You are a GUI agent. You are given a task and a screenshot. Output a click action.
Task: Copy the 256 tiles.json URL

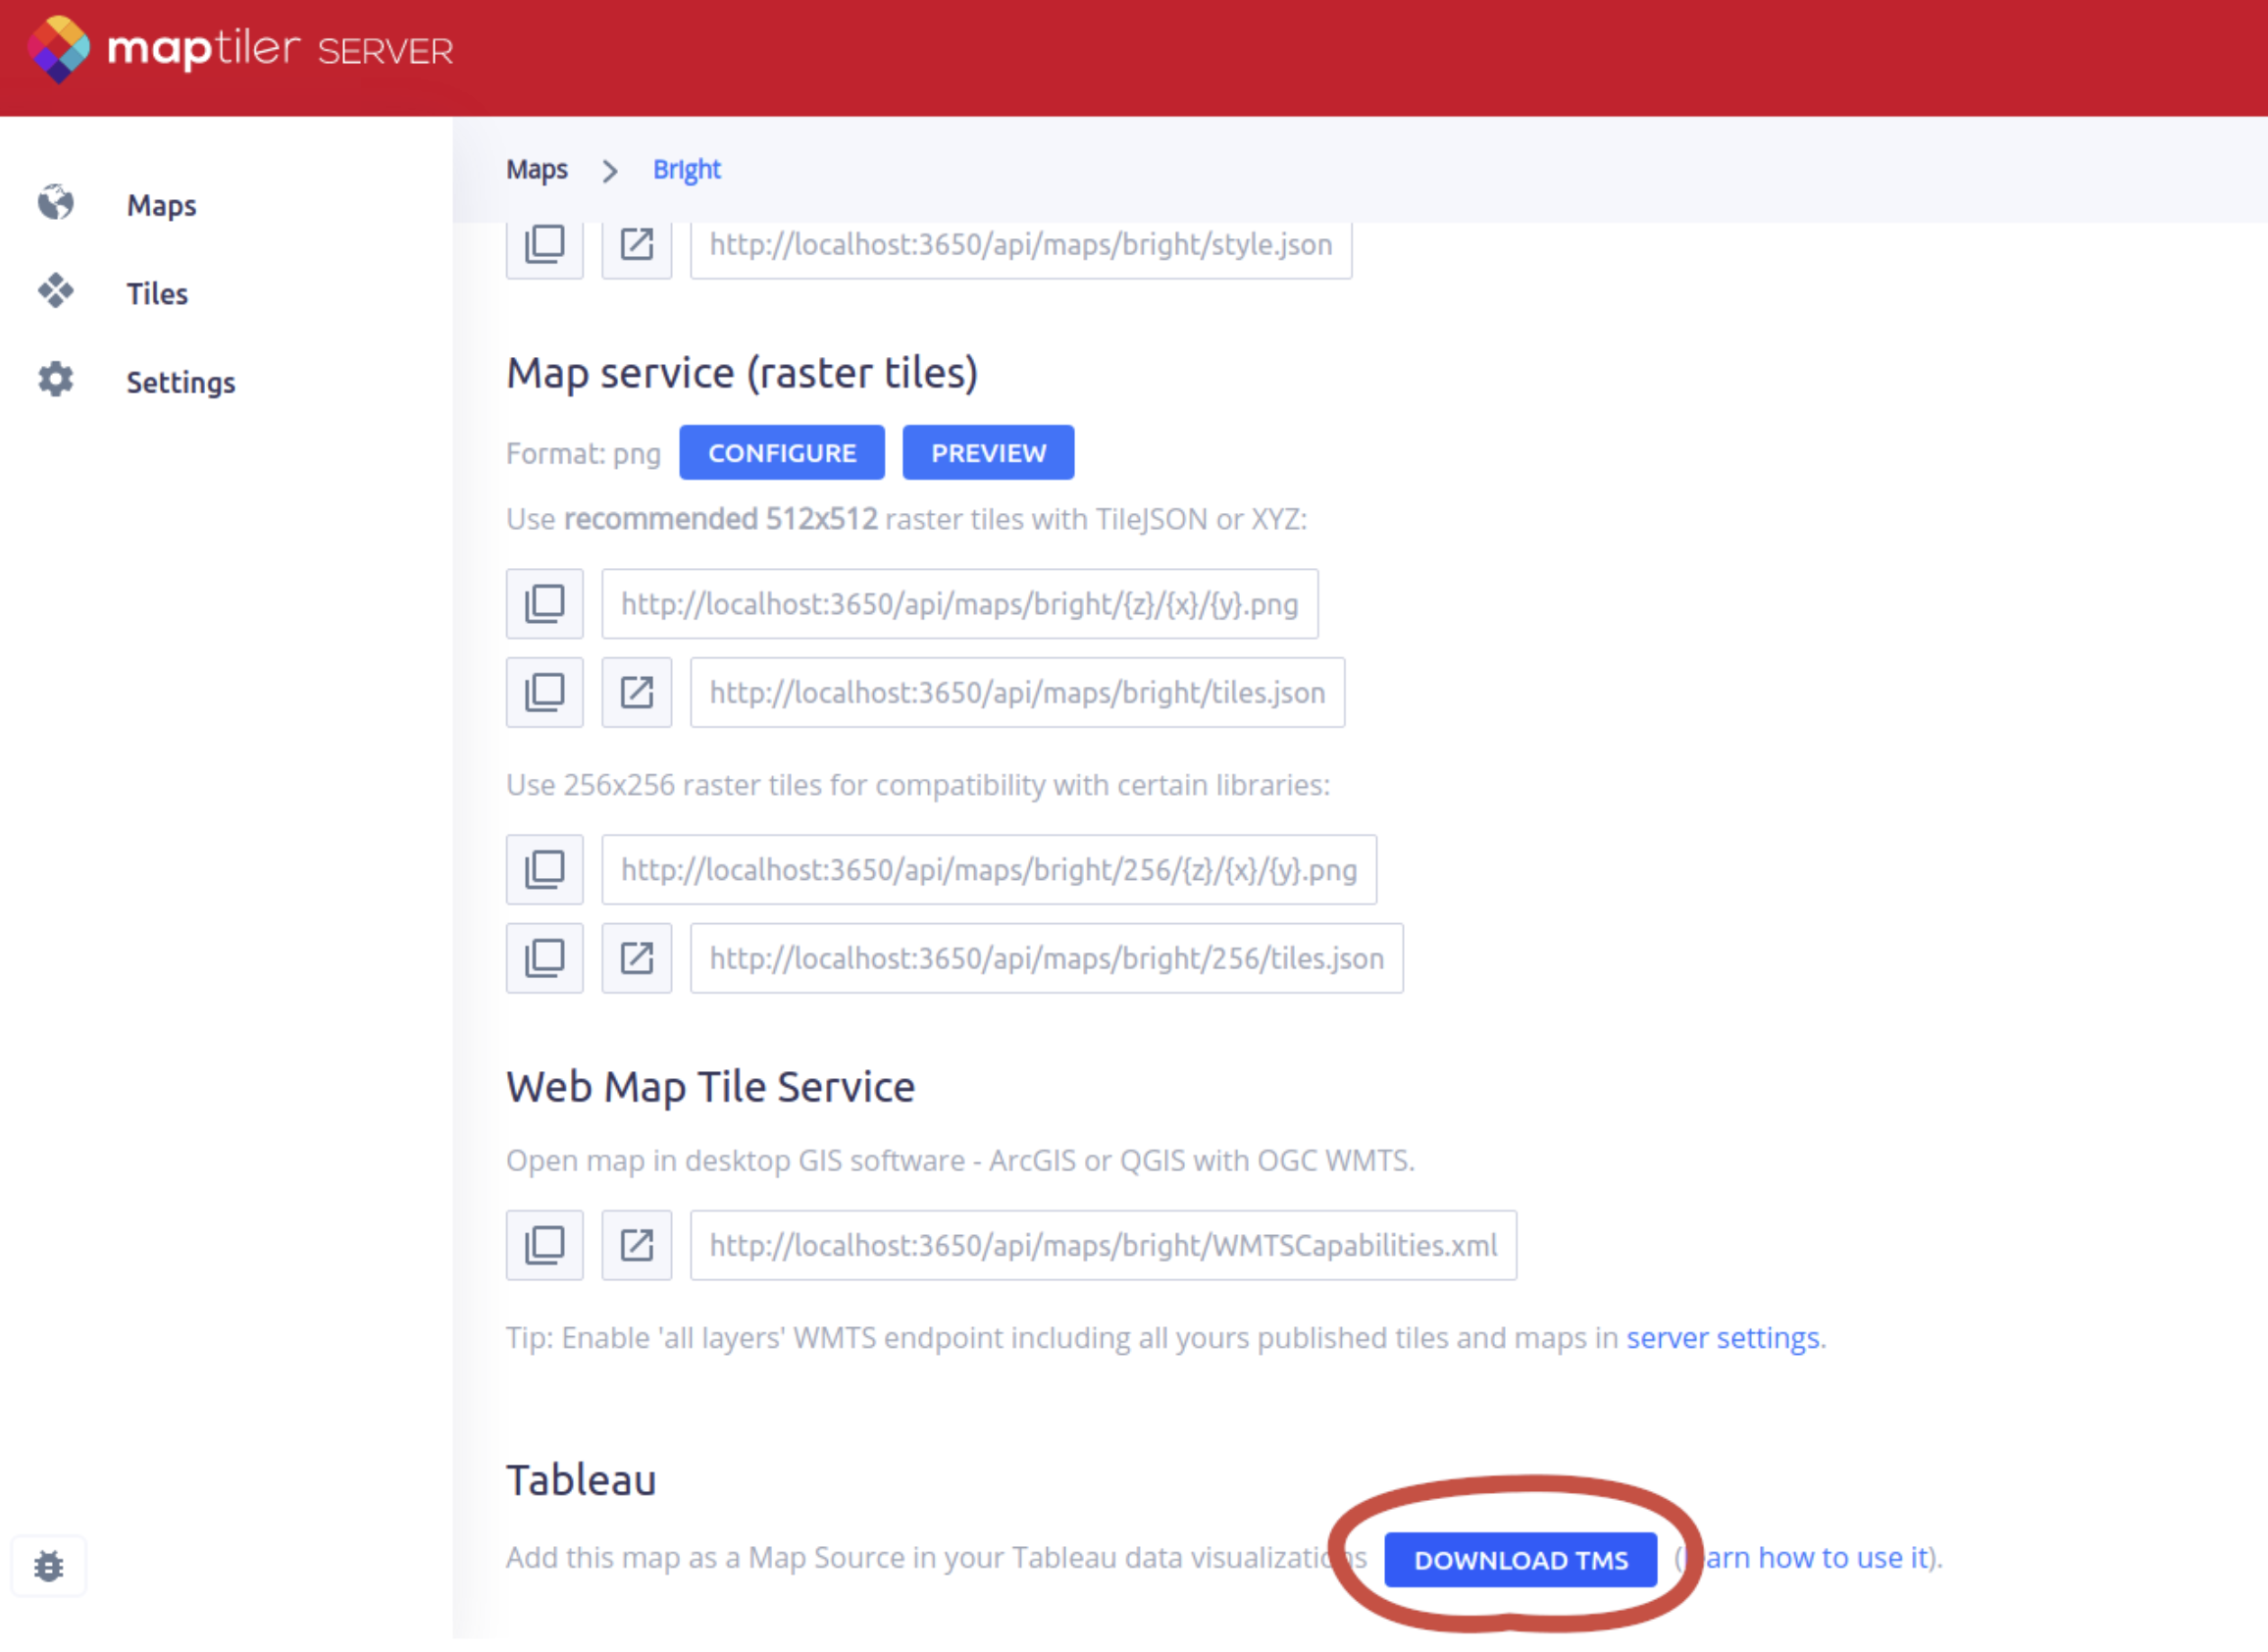tap(544, 958)
